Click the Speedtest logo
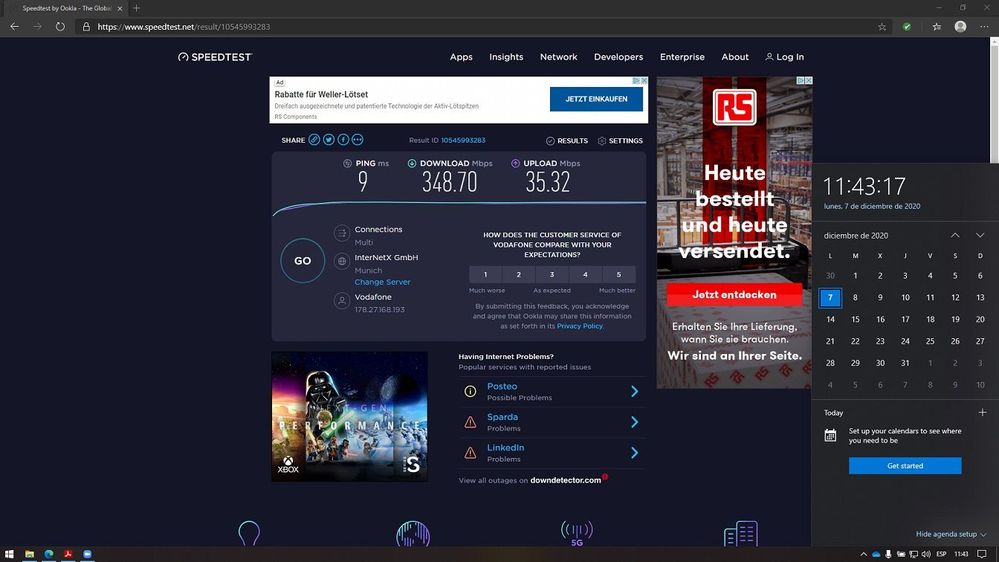 coord(215,57)
